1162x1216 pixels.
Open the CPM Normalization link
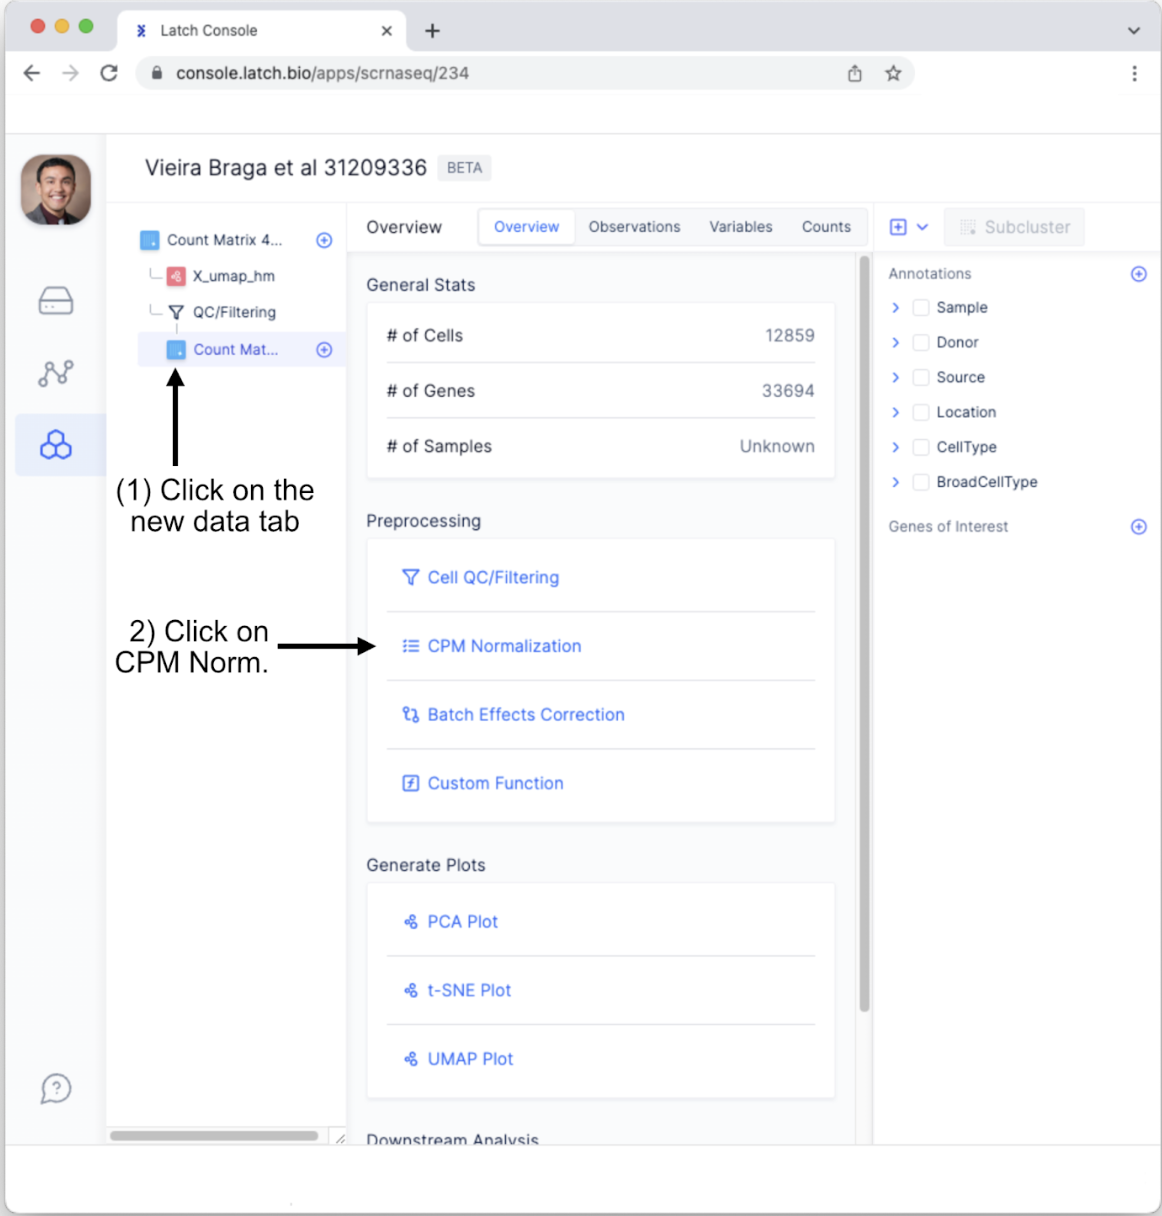(x=504, y=646)
